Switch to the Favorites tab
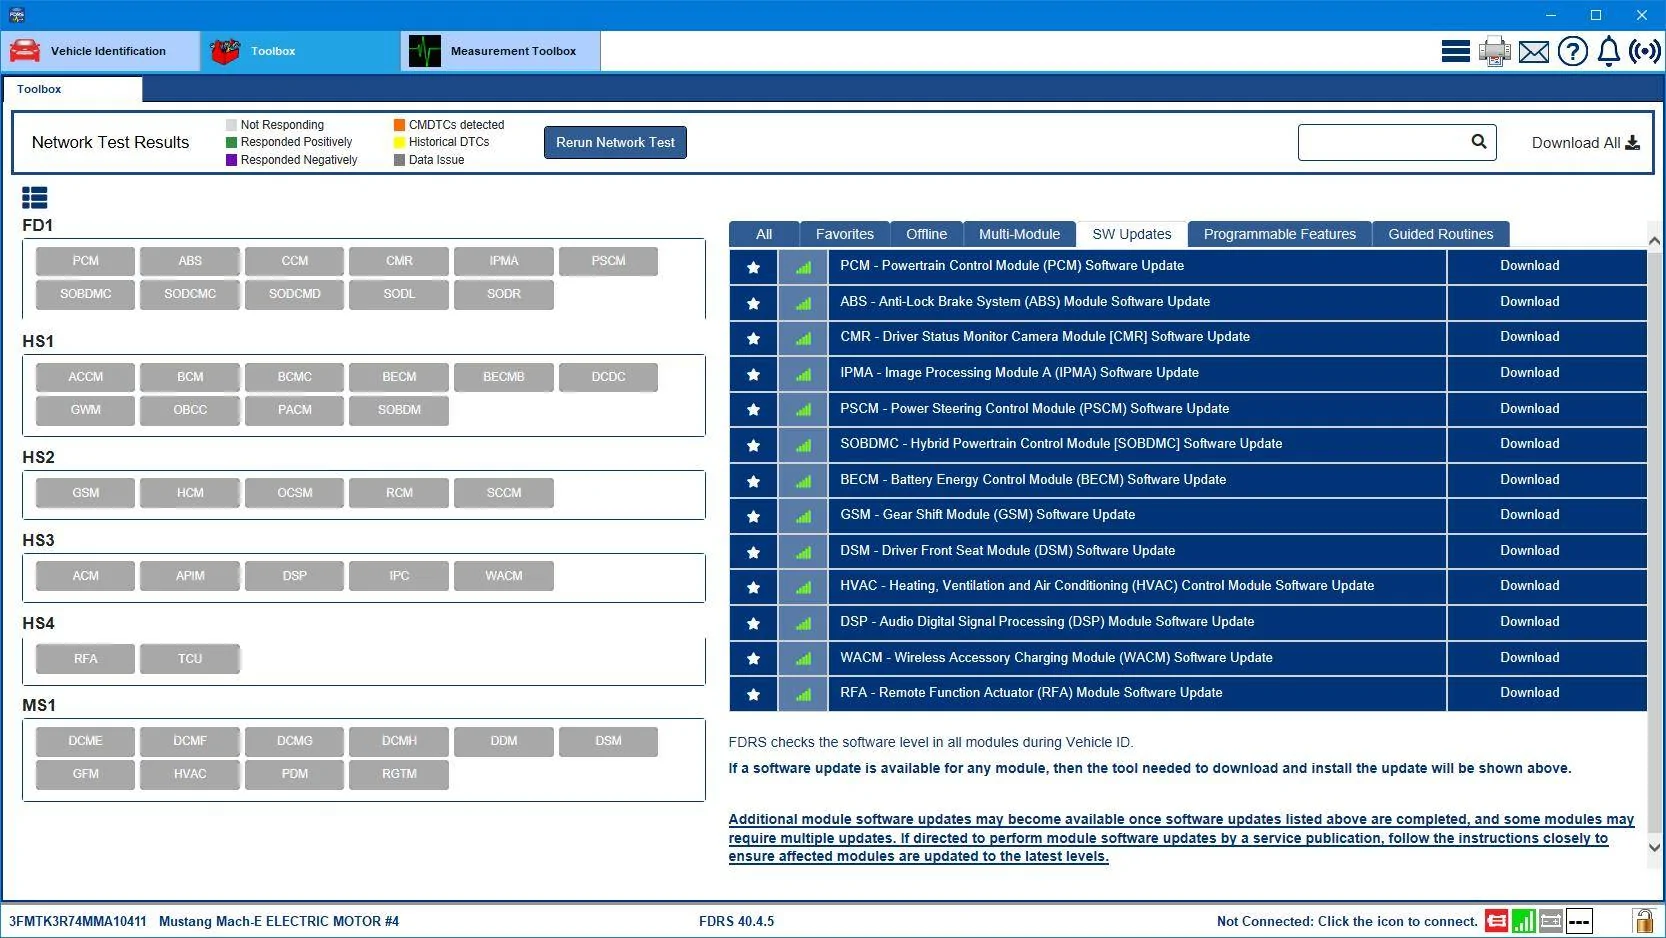The image size is (1666, 938). [845, 234]
